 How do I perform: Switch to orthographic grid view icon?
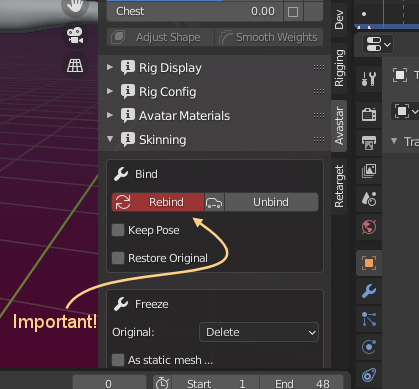click(x=75, y=66)
